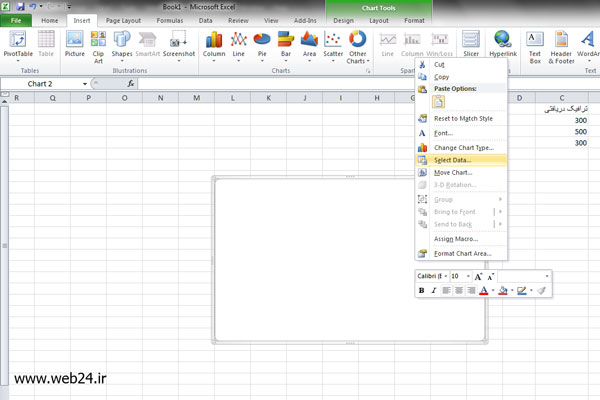Open the Shapes gallery
600x400 pixels.
tap(122, 46)
